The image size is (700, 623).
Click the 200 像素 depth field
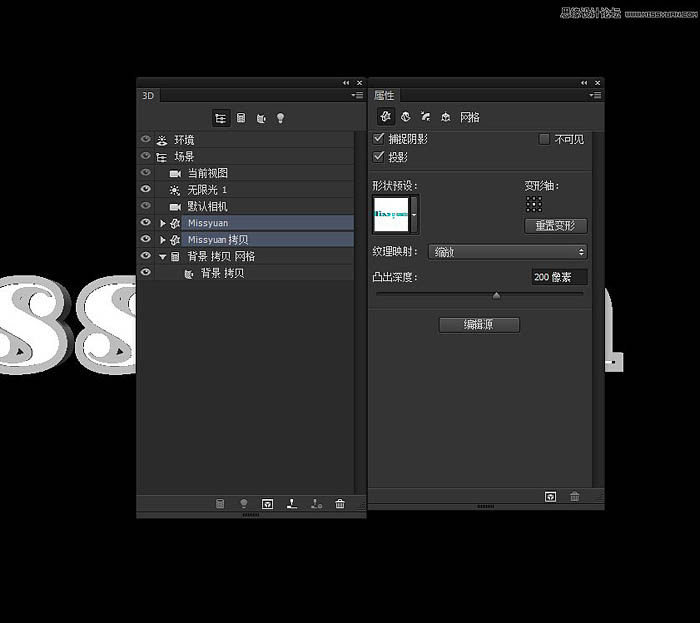click(559, 277)
